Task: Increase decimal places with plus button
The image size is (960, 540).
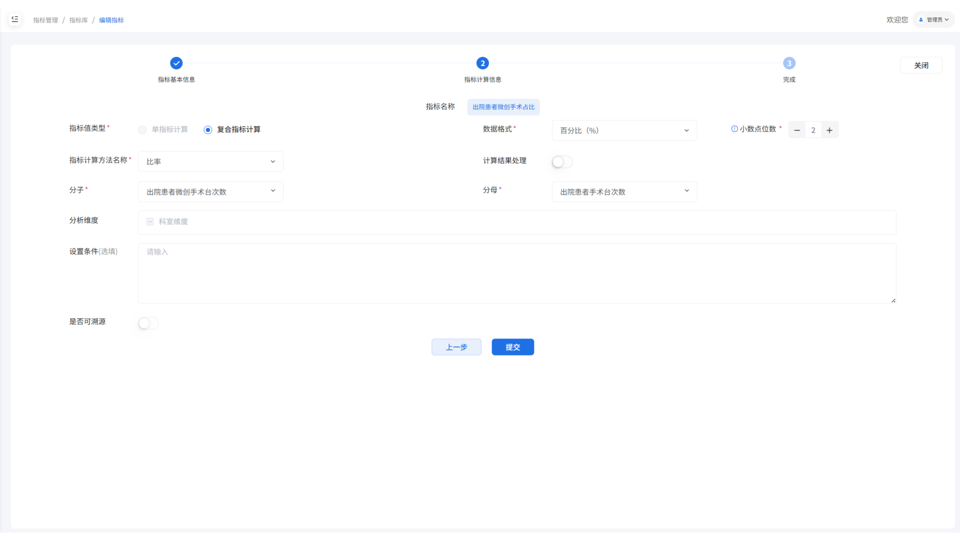Action: (x=830, y=130)
